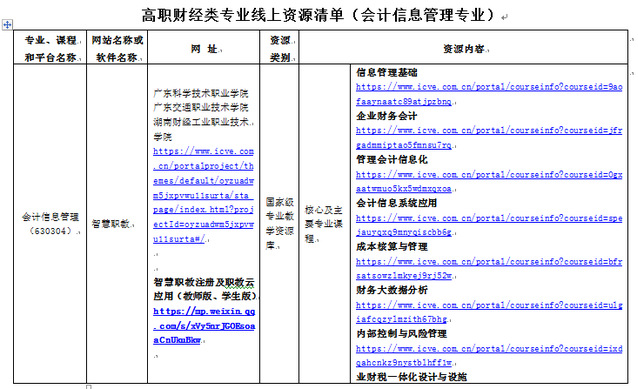Click the table move handle icon
Image resolution: width=638 pixels, height=389 pixels.
pyautogui.click(x=7, y=25)
